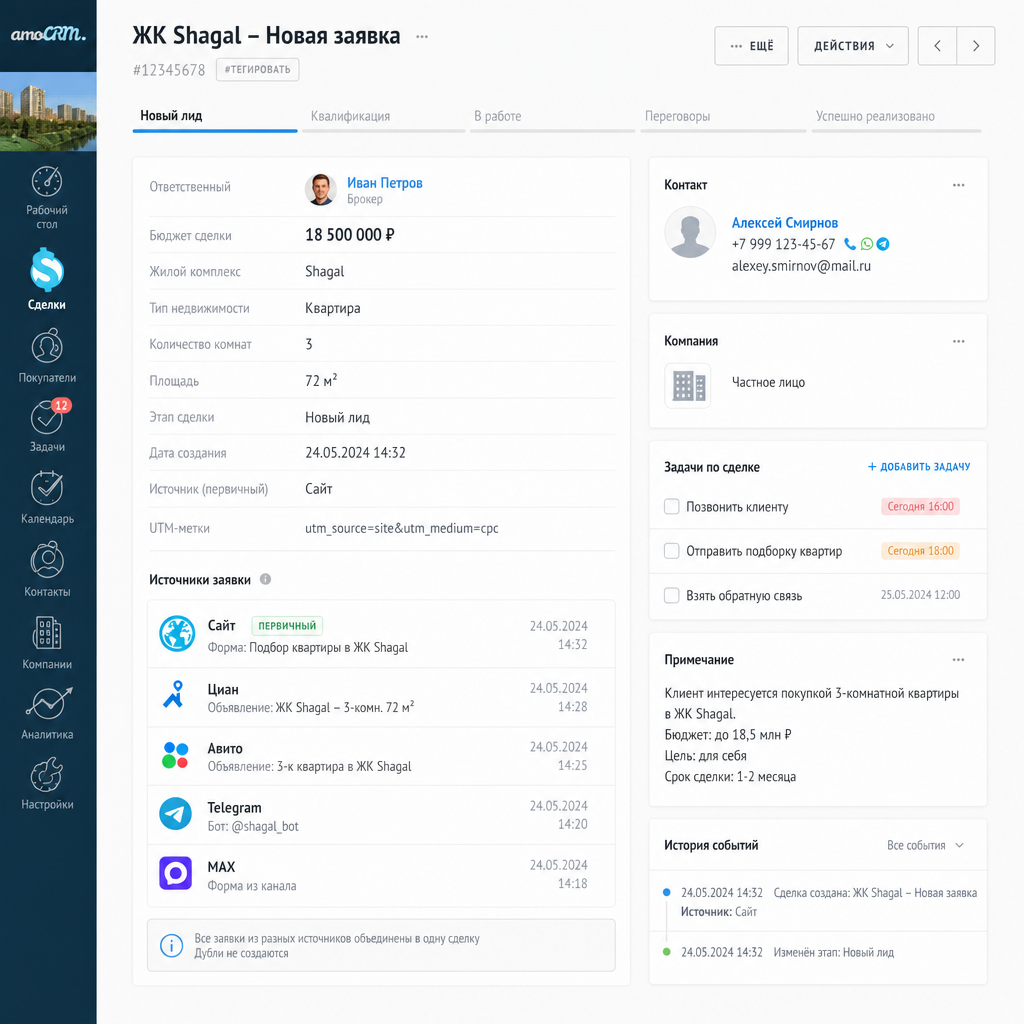Open the Настройки sidebar icon
This screenshot has width=1024, height=1024.
(x=47, y=775)
